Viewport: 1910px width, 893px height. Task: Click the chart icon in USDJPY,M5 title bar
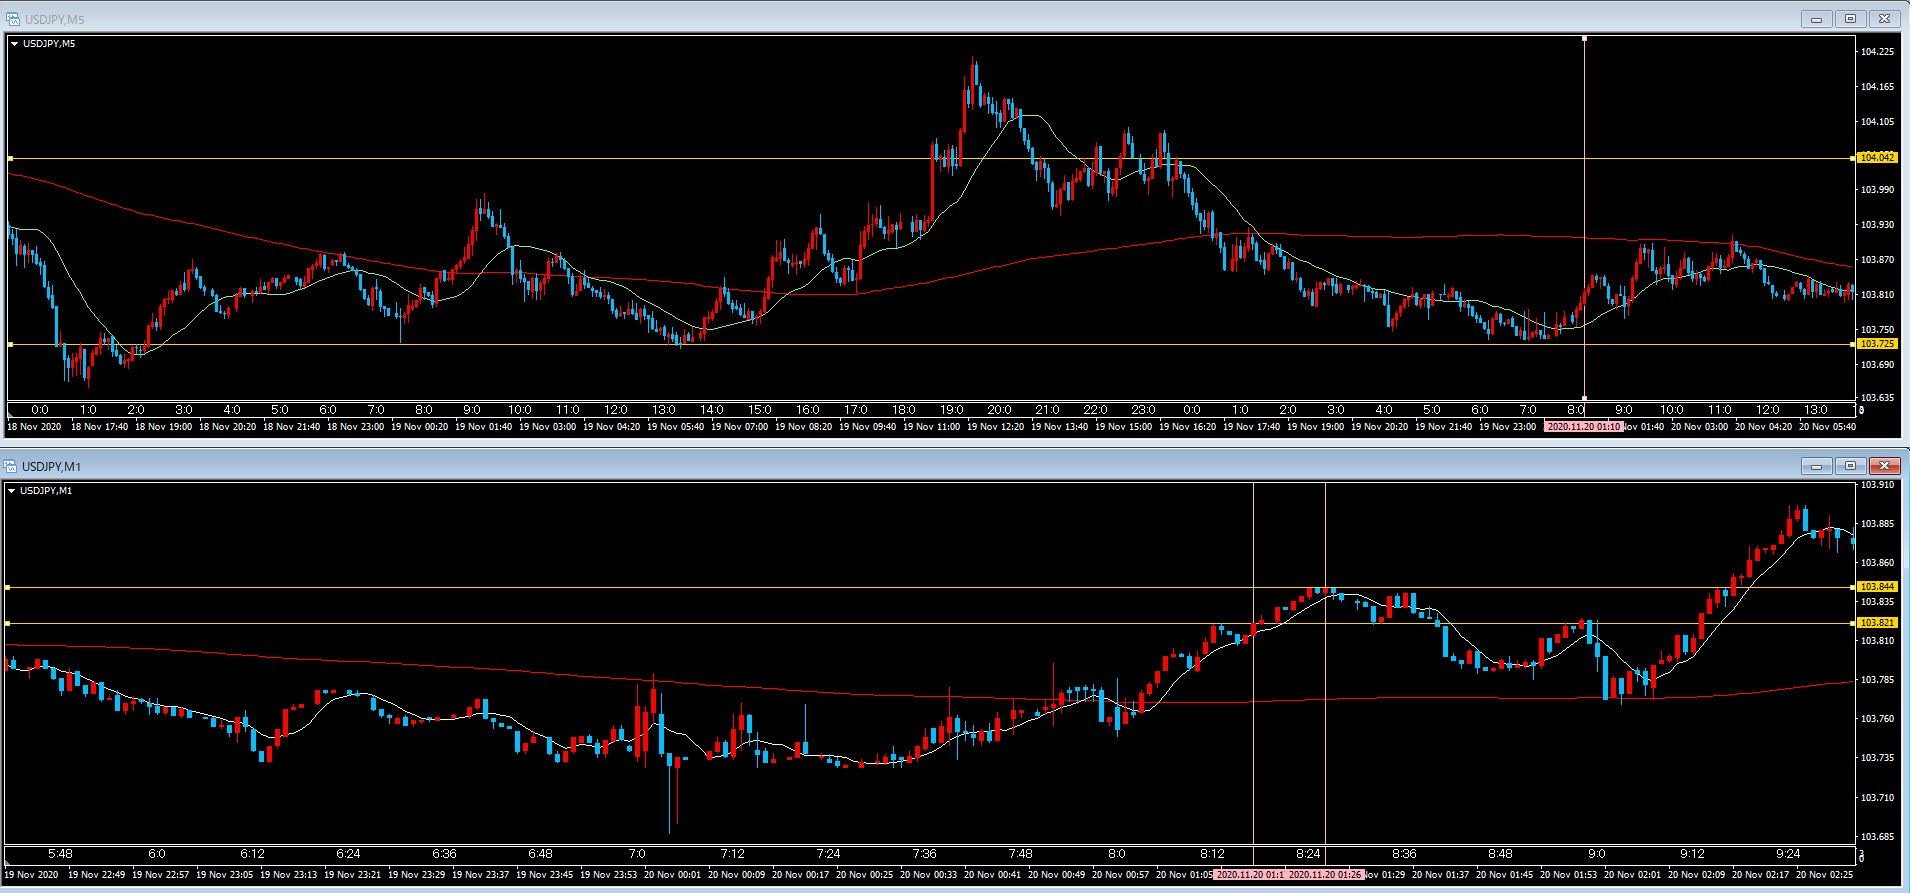(x=12, y=19)
